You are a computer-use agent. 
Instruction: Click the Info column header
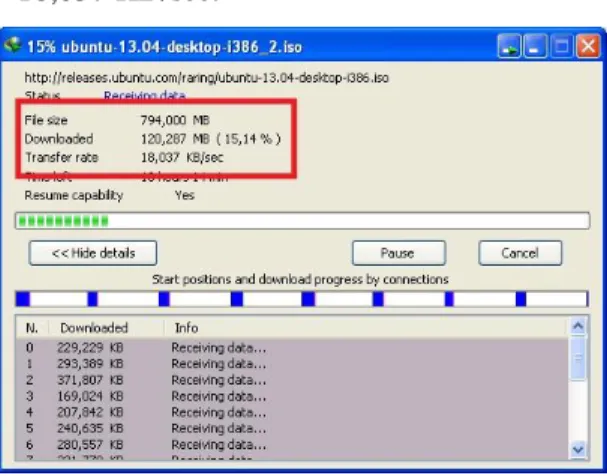[366, 328]
